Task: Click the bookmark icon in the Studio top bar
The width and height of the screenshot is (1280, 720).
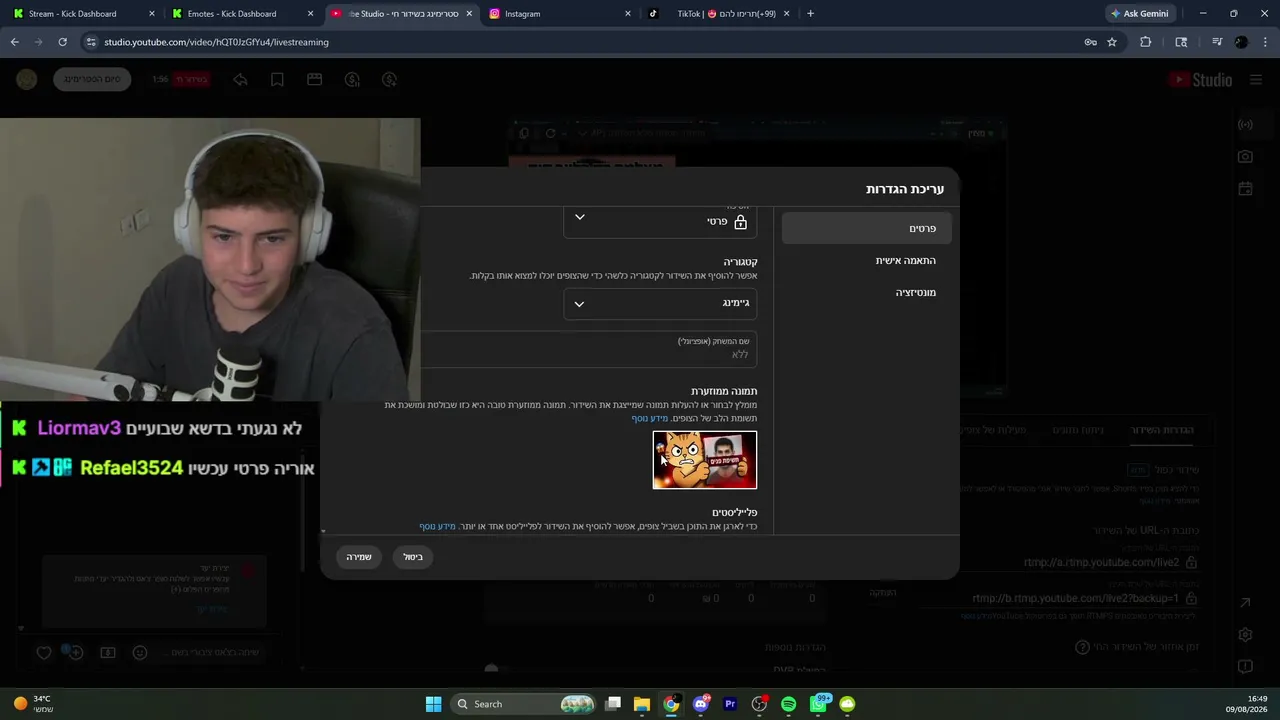Action: point(277,80)
